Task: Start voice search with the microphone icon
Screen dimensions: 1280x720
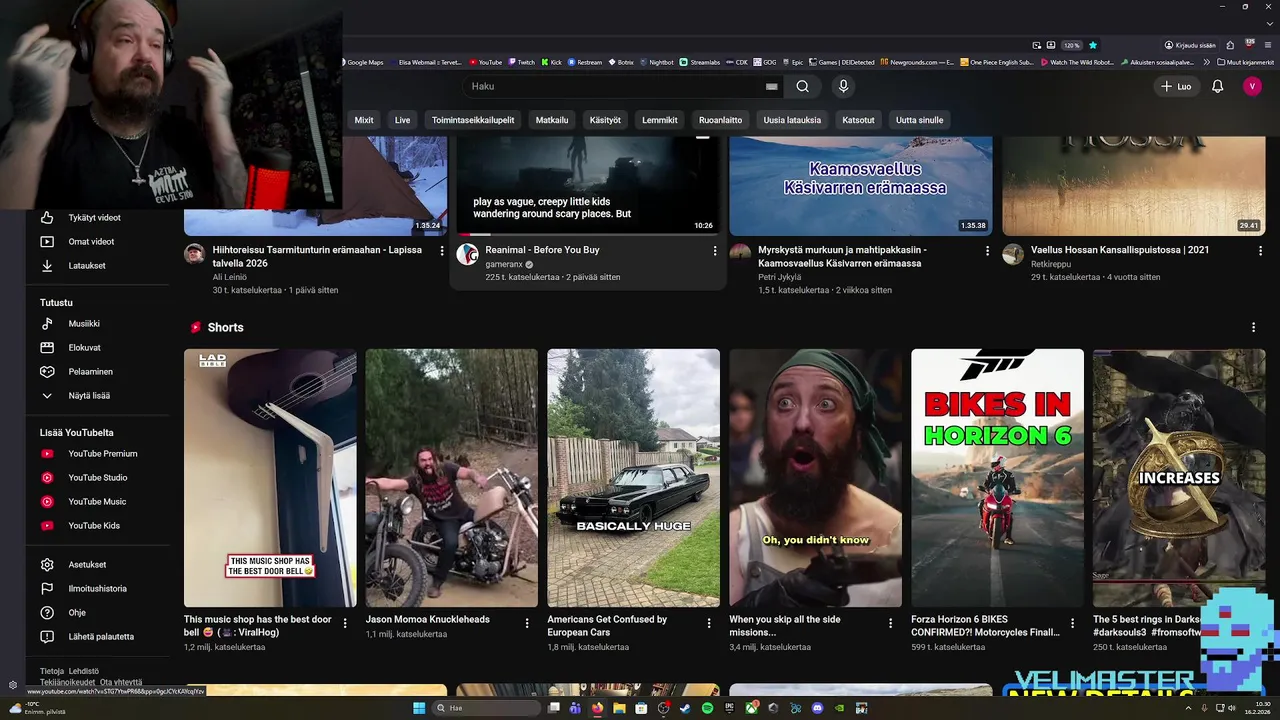Action: 843,87
